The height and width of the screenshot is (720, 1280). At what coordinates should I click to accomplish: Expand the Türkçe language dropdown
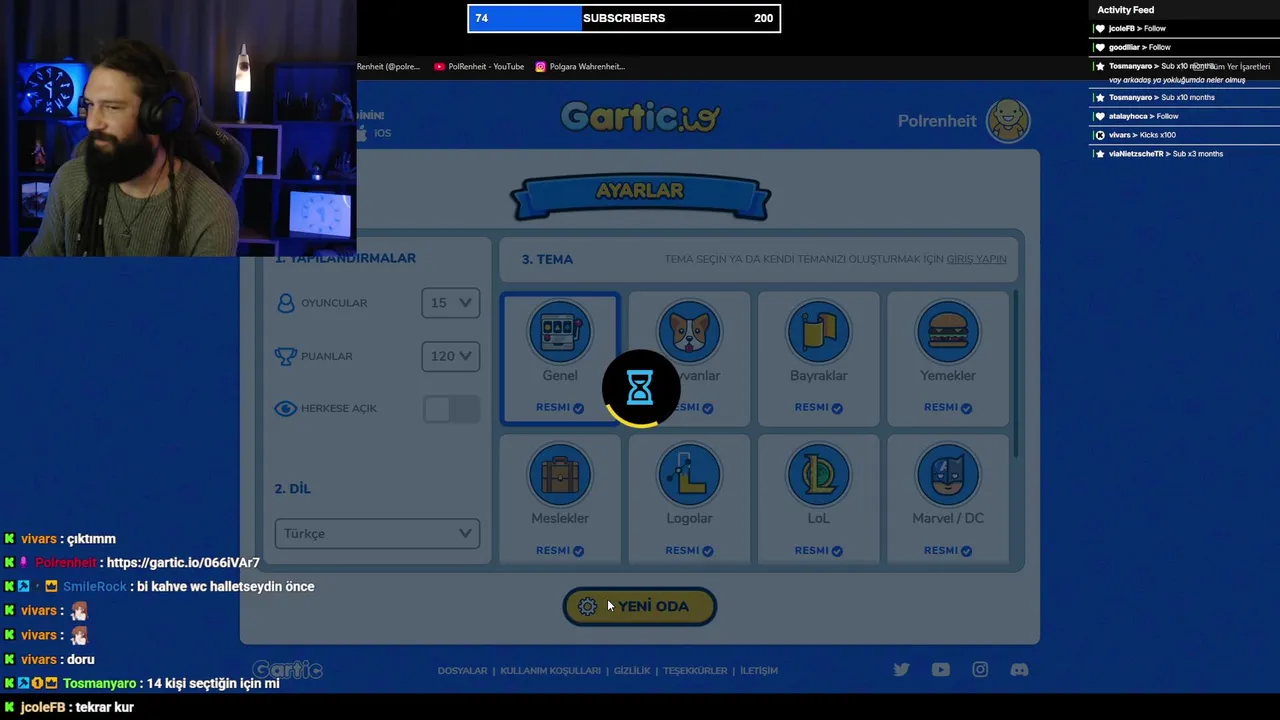pyautogui.click(x=377, y=533)
